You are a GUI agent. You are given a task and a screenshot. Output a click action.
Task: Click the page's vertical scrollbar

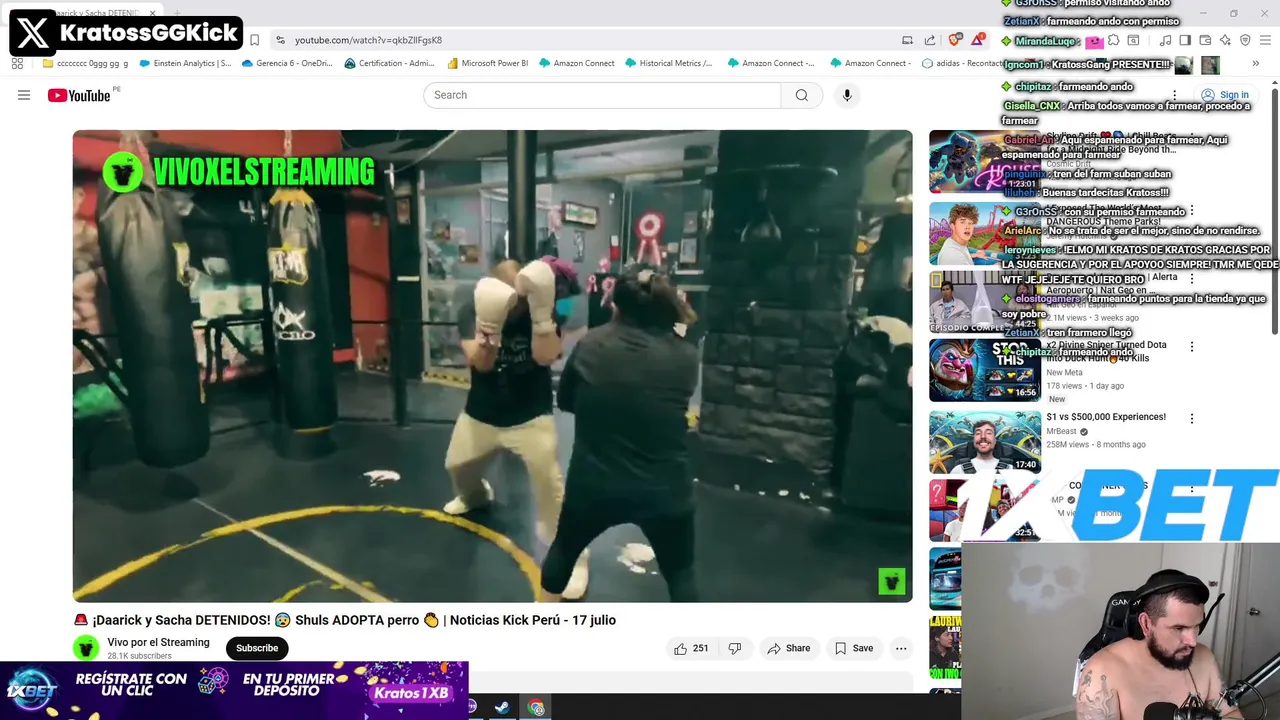[1275, 212]
